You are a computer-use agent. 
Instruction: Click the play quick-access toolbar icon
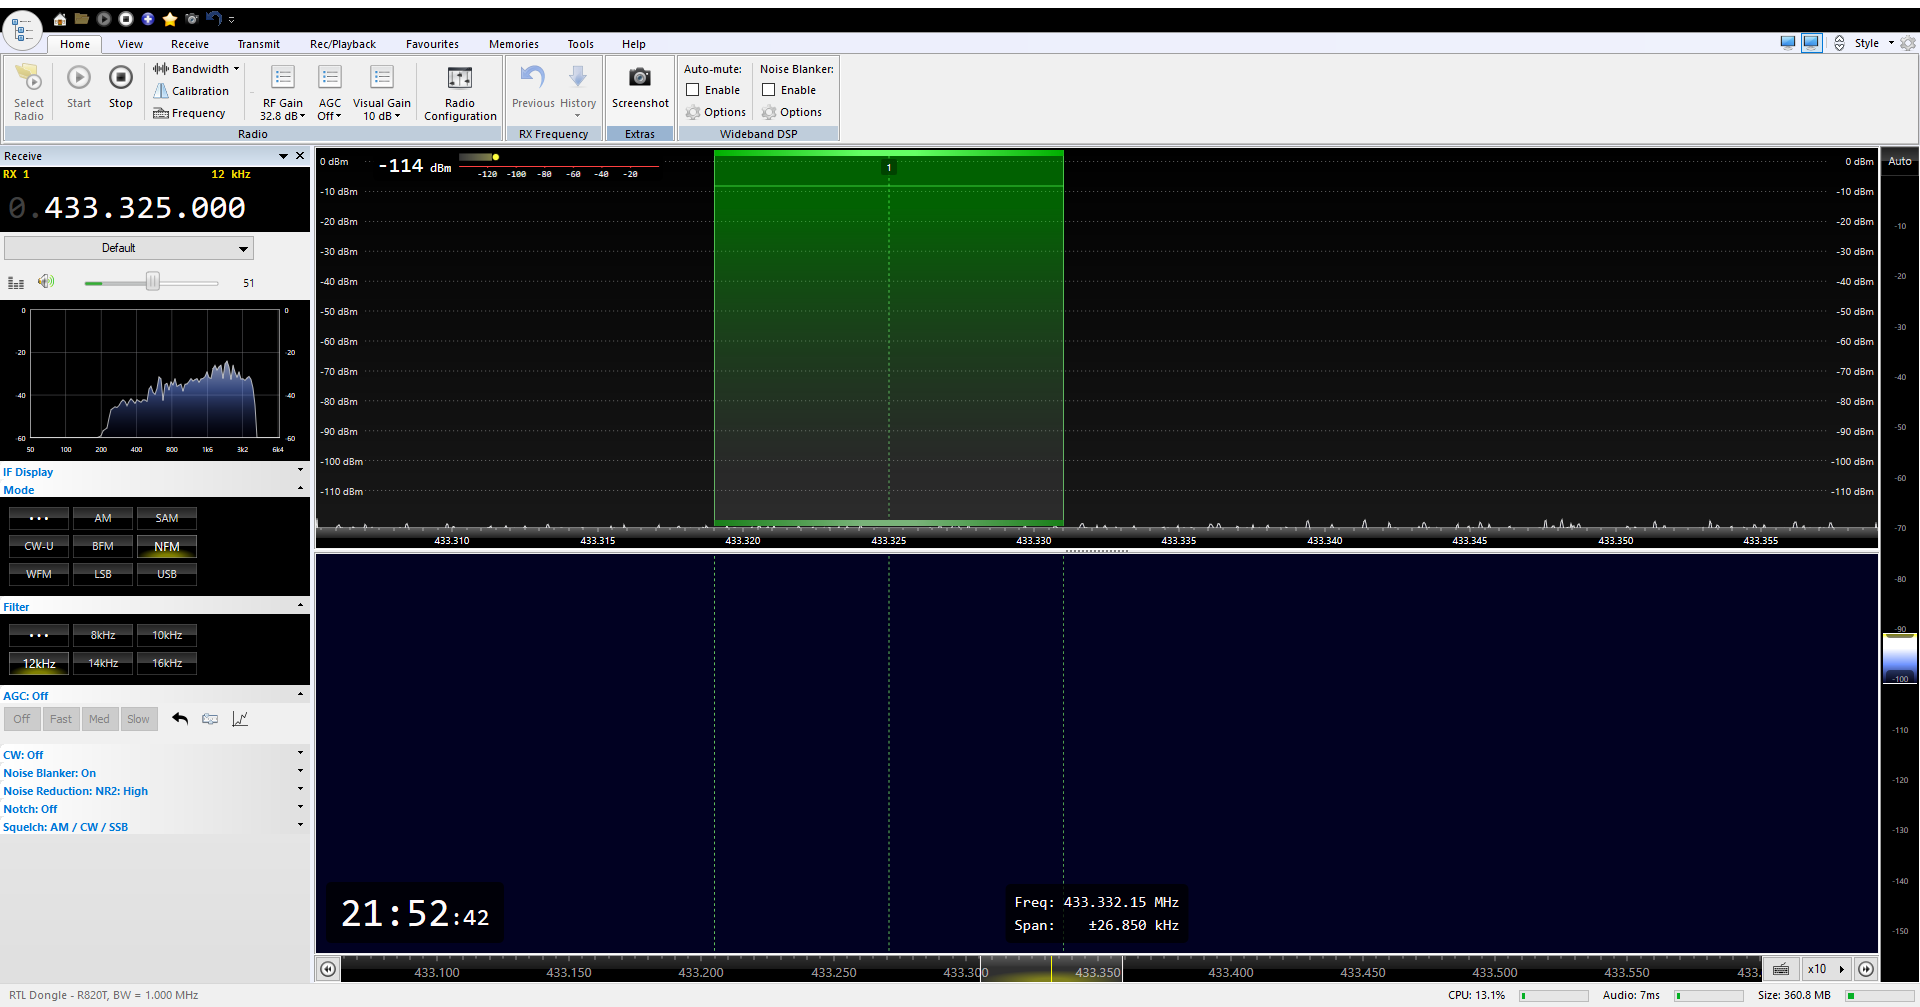pos(104,19)
